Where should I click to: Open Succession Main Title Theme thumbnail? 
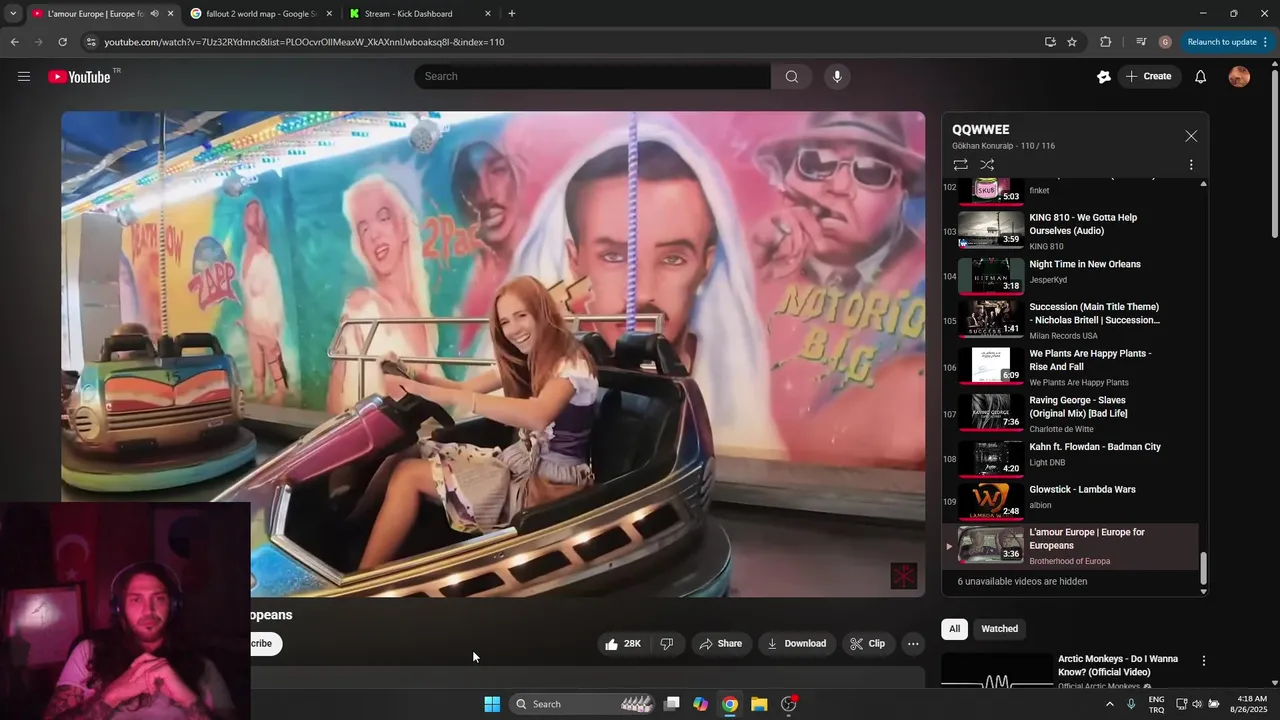click(991, 319)
